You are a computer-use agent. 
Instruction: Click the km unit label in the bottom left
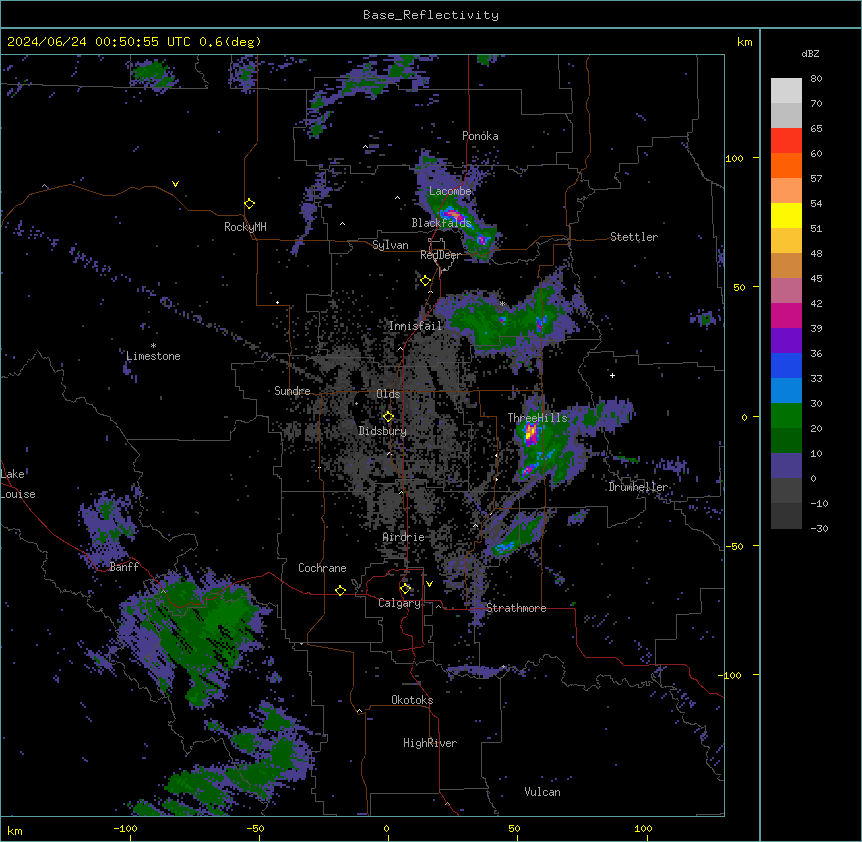[15, 831]
